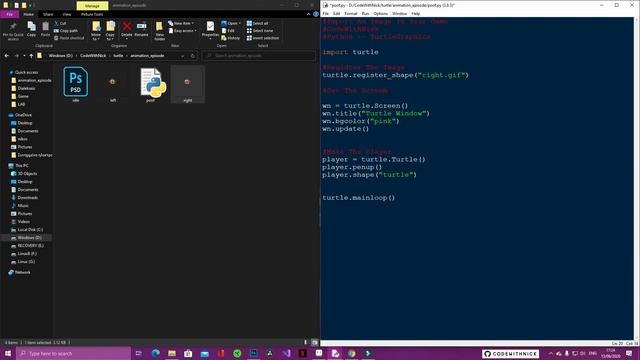Click the Up one level arrow

click(31, 56)
